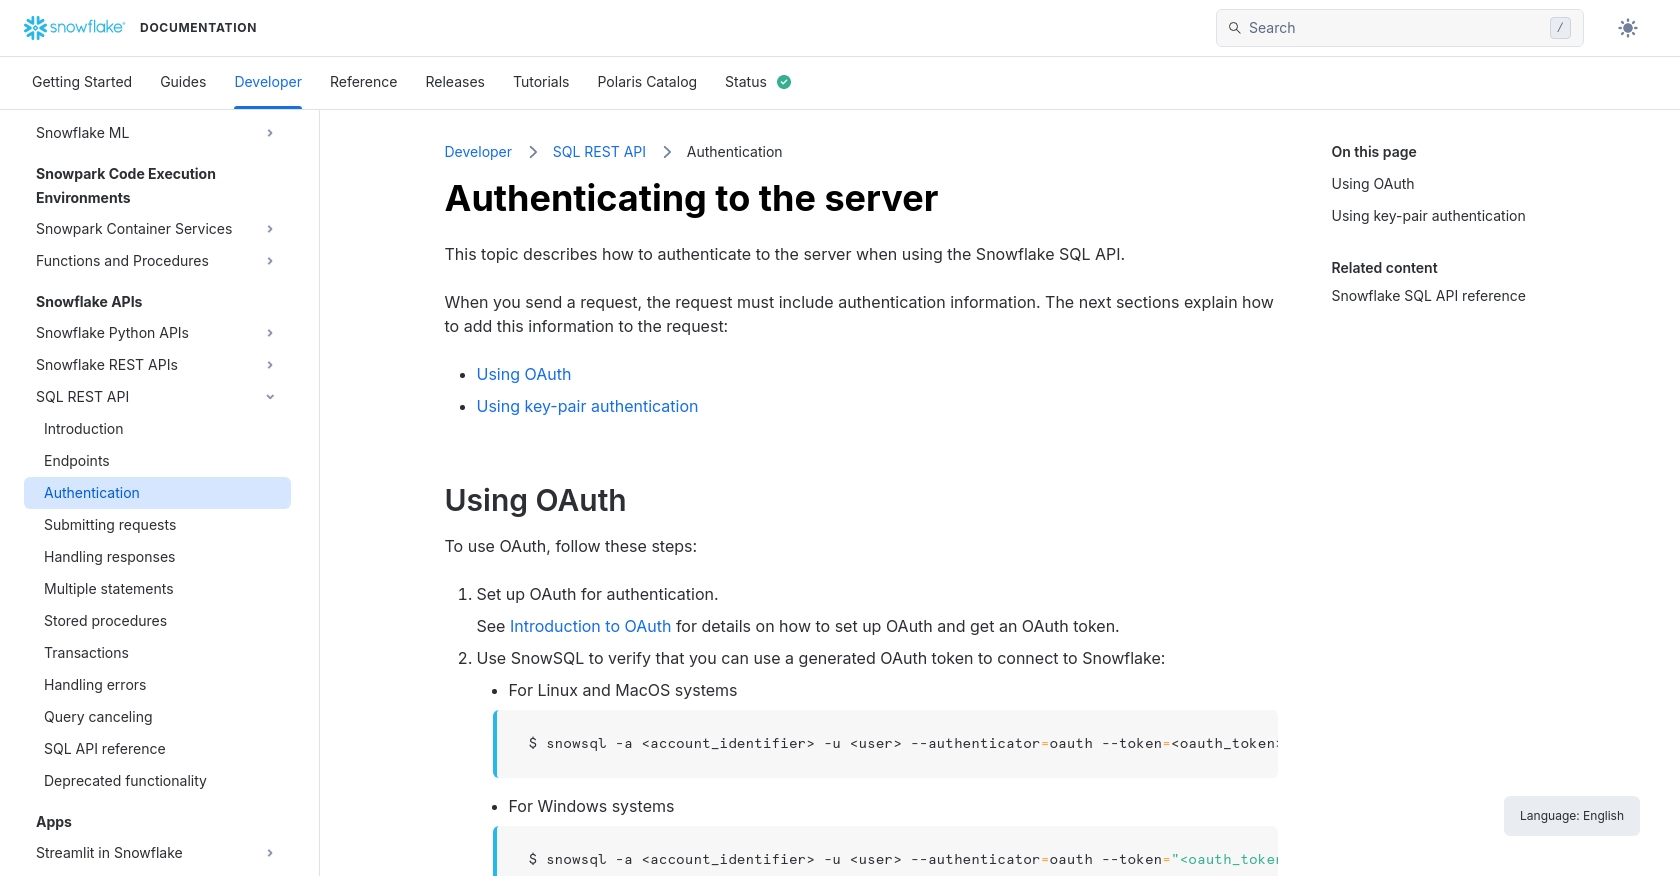
Task: Click Snowpark Code Execution Environments heading
Action: point(126,186)
